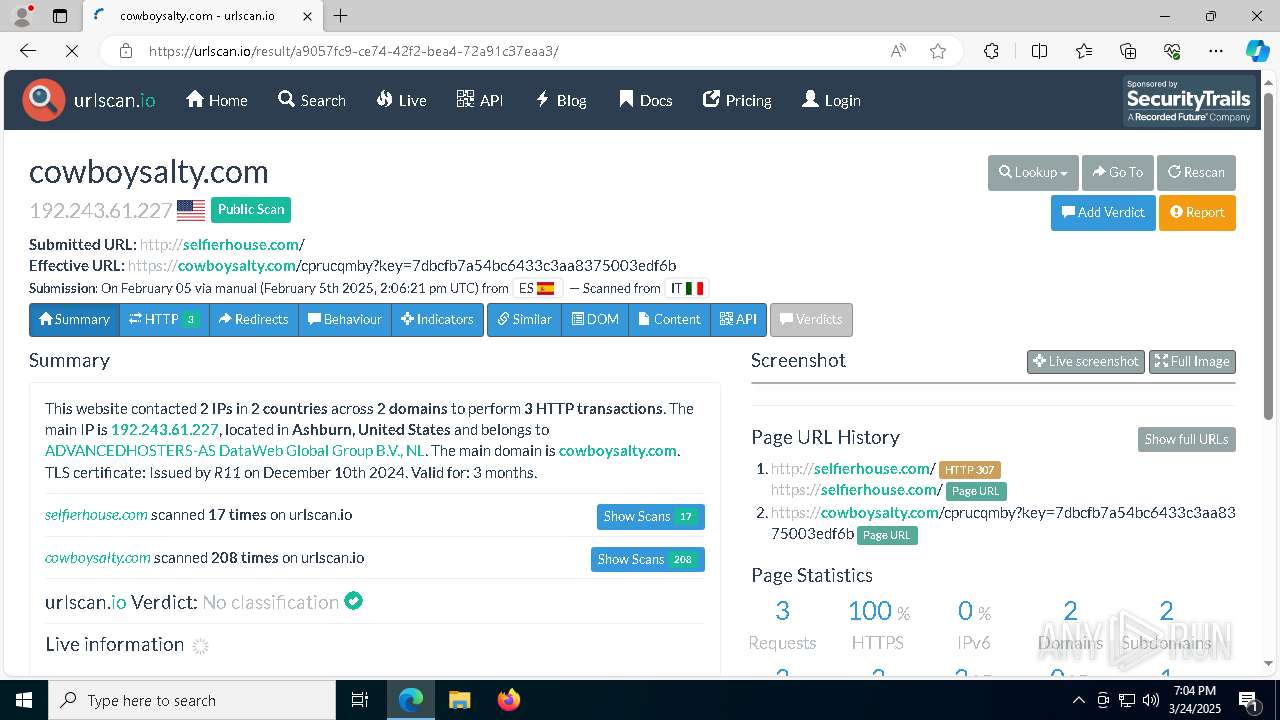The image size is (1280, 720).
Task: Open the Favorites list icon
Action: pyautogui.click(x=1084, y=51)
